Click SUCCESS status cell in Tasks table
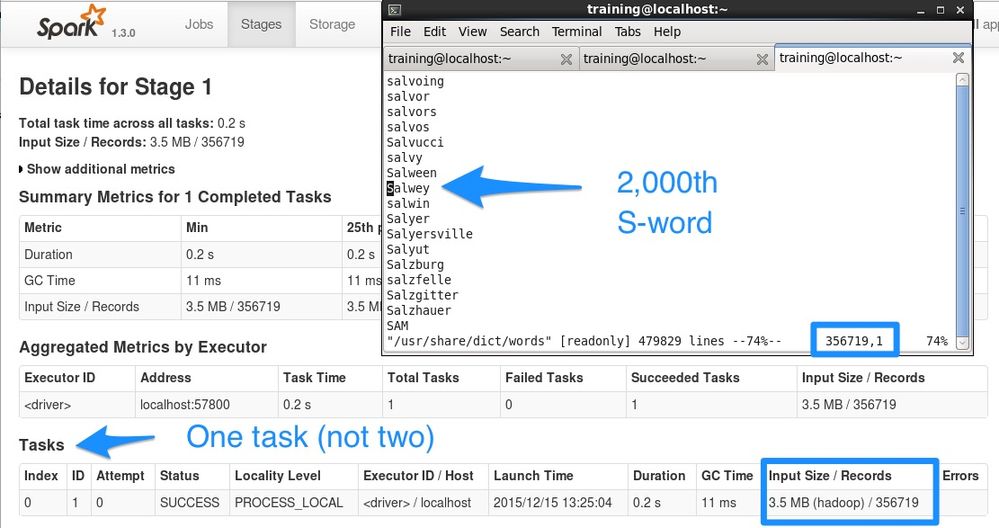 point(190,503)
